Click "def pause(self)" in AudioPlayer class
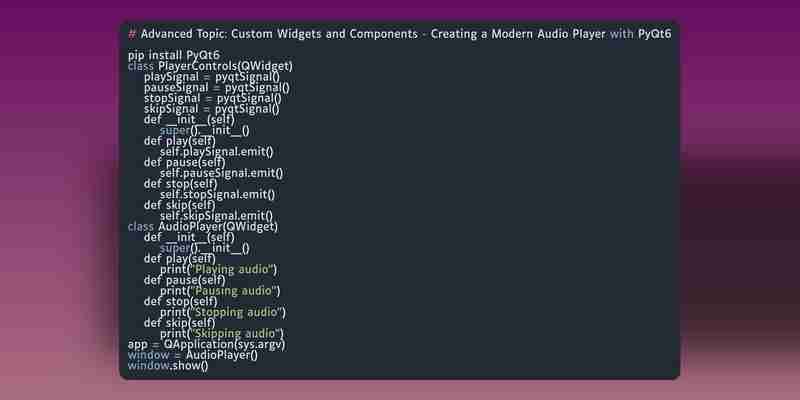This screenshot has height=400, width=800. (x=185, y=281)
